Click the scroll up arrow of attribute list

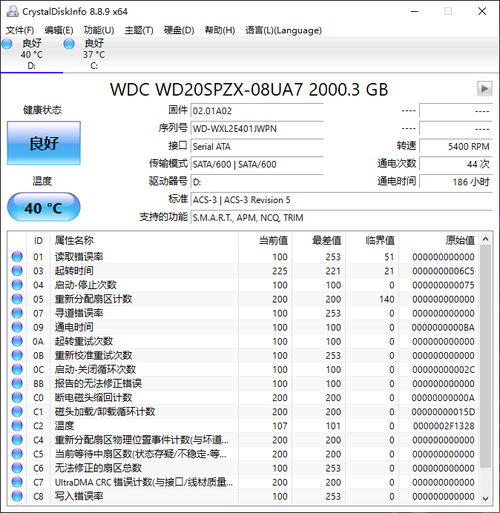pyautogui.click(x=485, y=239)
